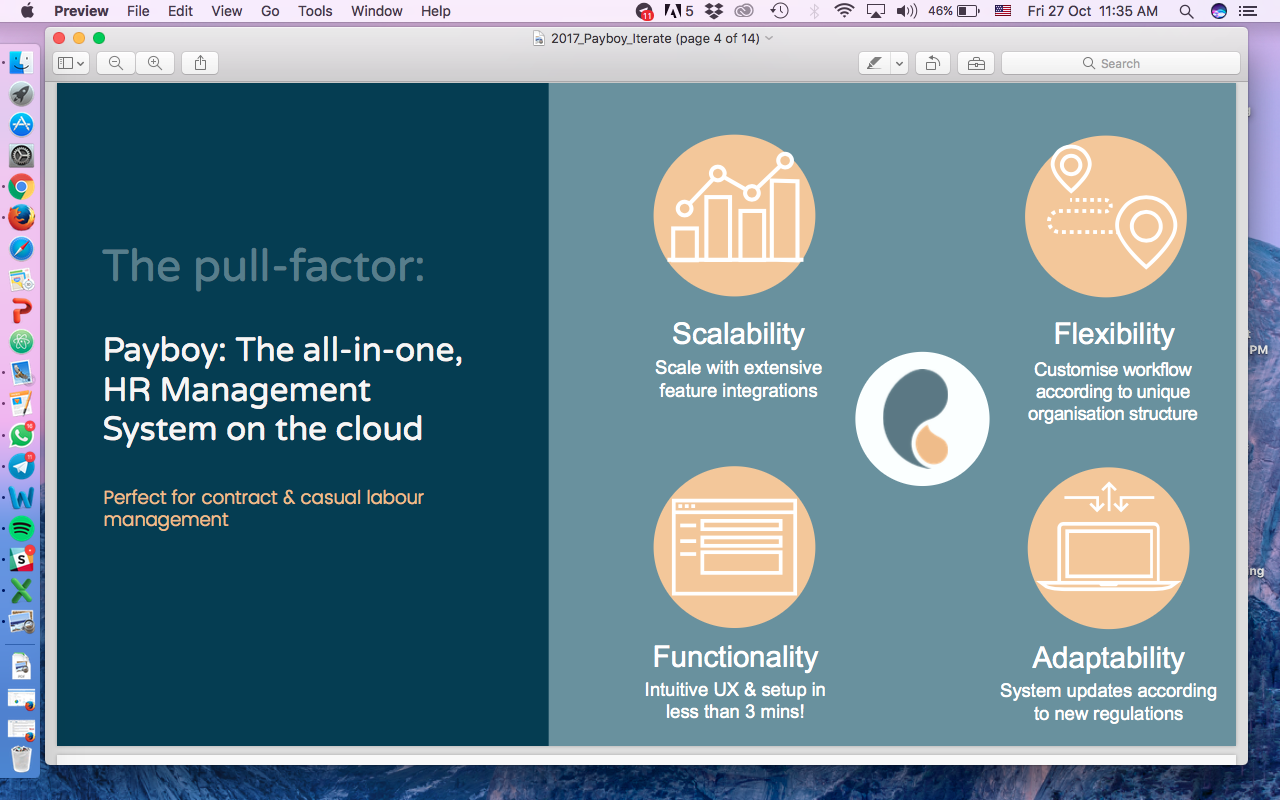The width and height of the screenshot is (1280, 800).
Task: Open the Atom editor in the Dock
Action: click(21, 342)
